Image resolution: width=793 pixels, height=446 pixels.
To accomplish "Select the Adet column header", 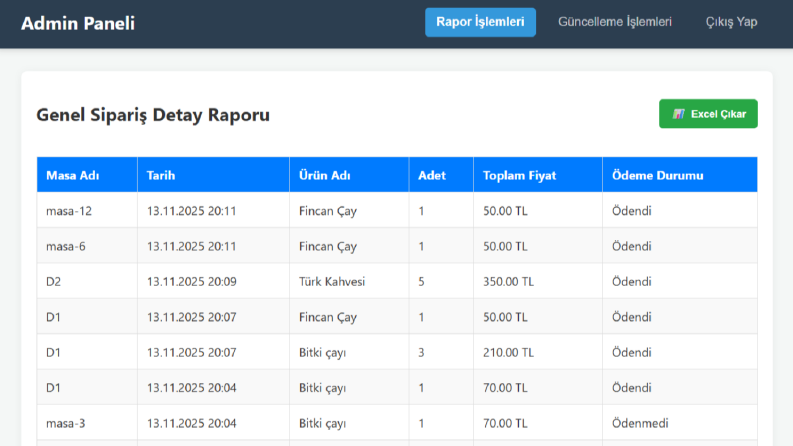I will tap(441, 175).
